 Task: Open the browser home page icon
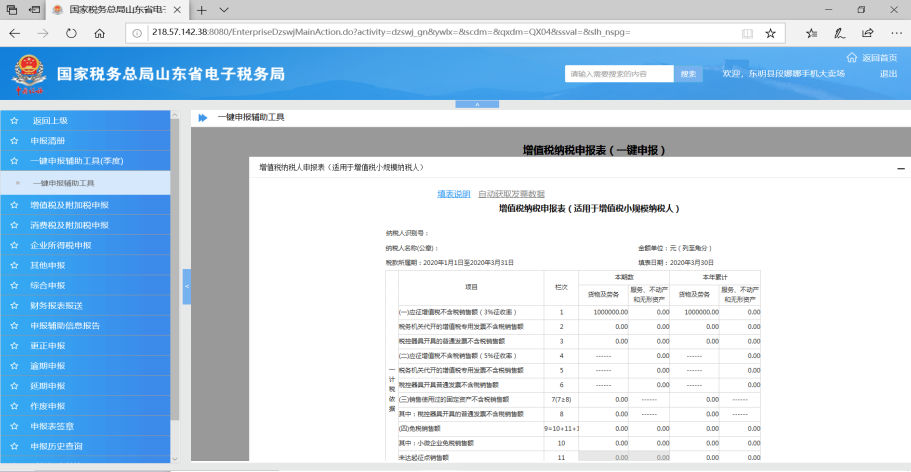[x=99, y=33]
